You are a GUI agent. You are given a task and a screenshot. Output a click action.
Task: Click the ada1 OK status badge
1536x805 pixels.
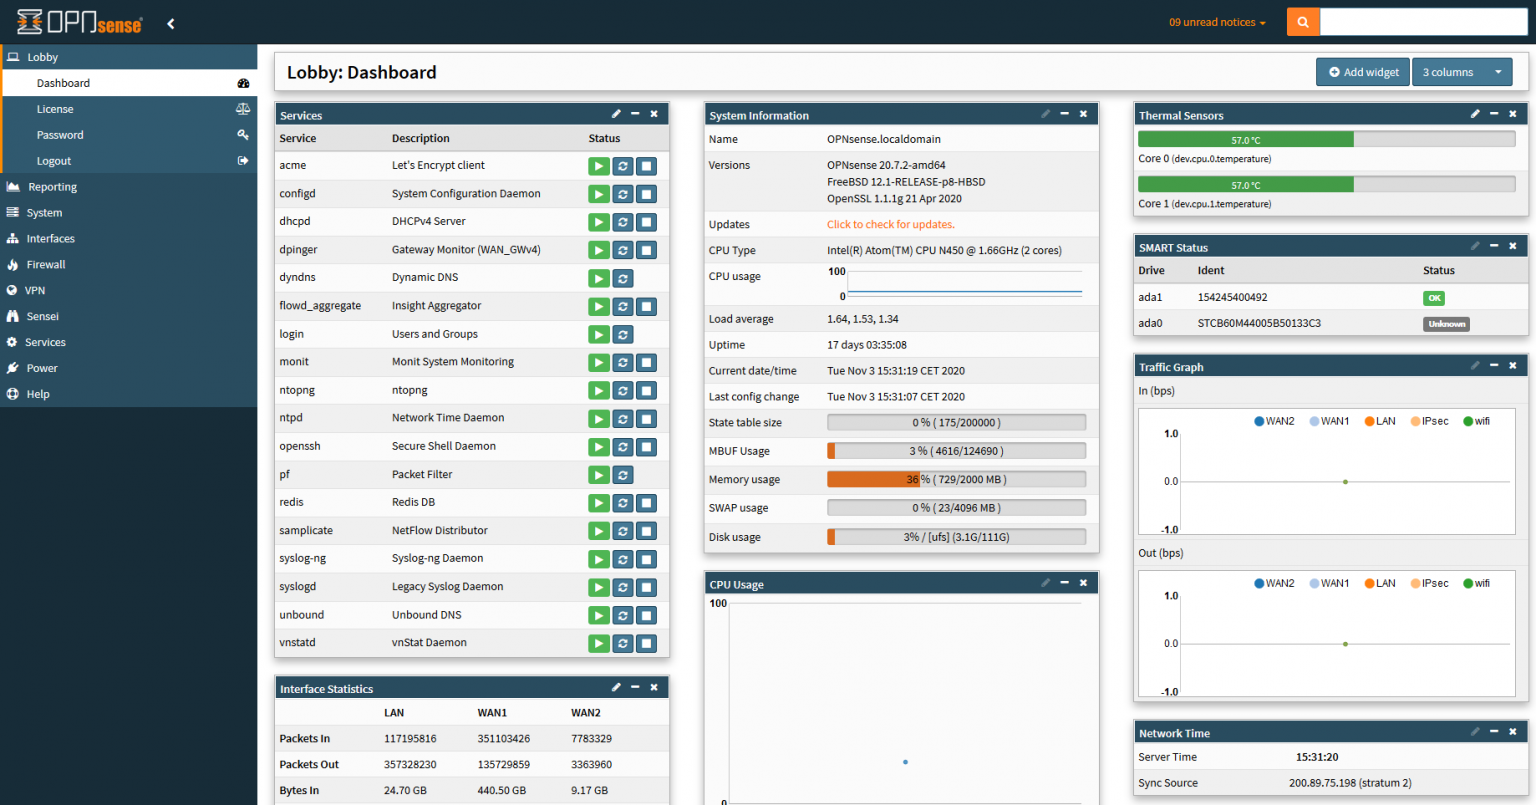tap(1434, 298)
